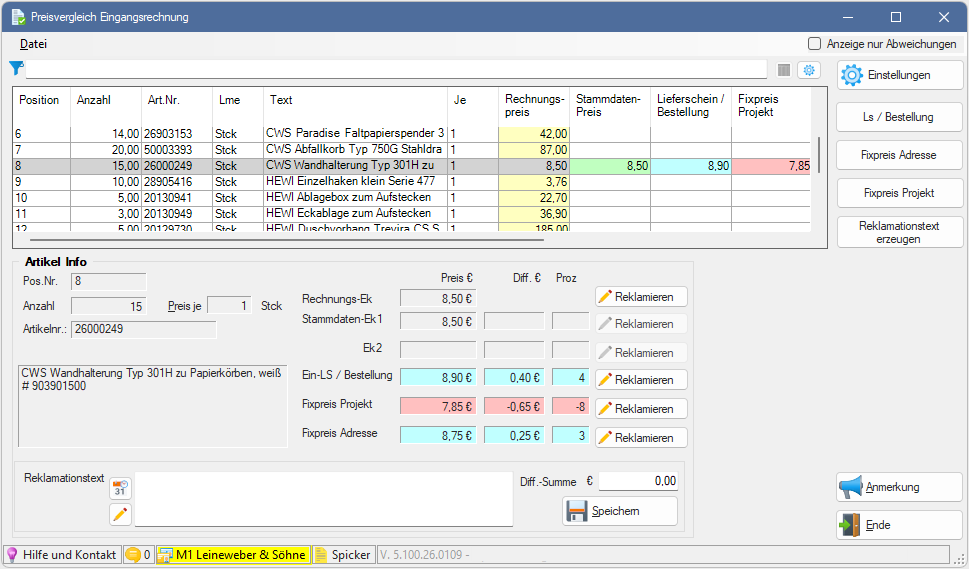Image resolution: width=969 pixels, height=569 pixels.
Task: Click into the Diff.-Summe amount field
Action: coord(639,481)
